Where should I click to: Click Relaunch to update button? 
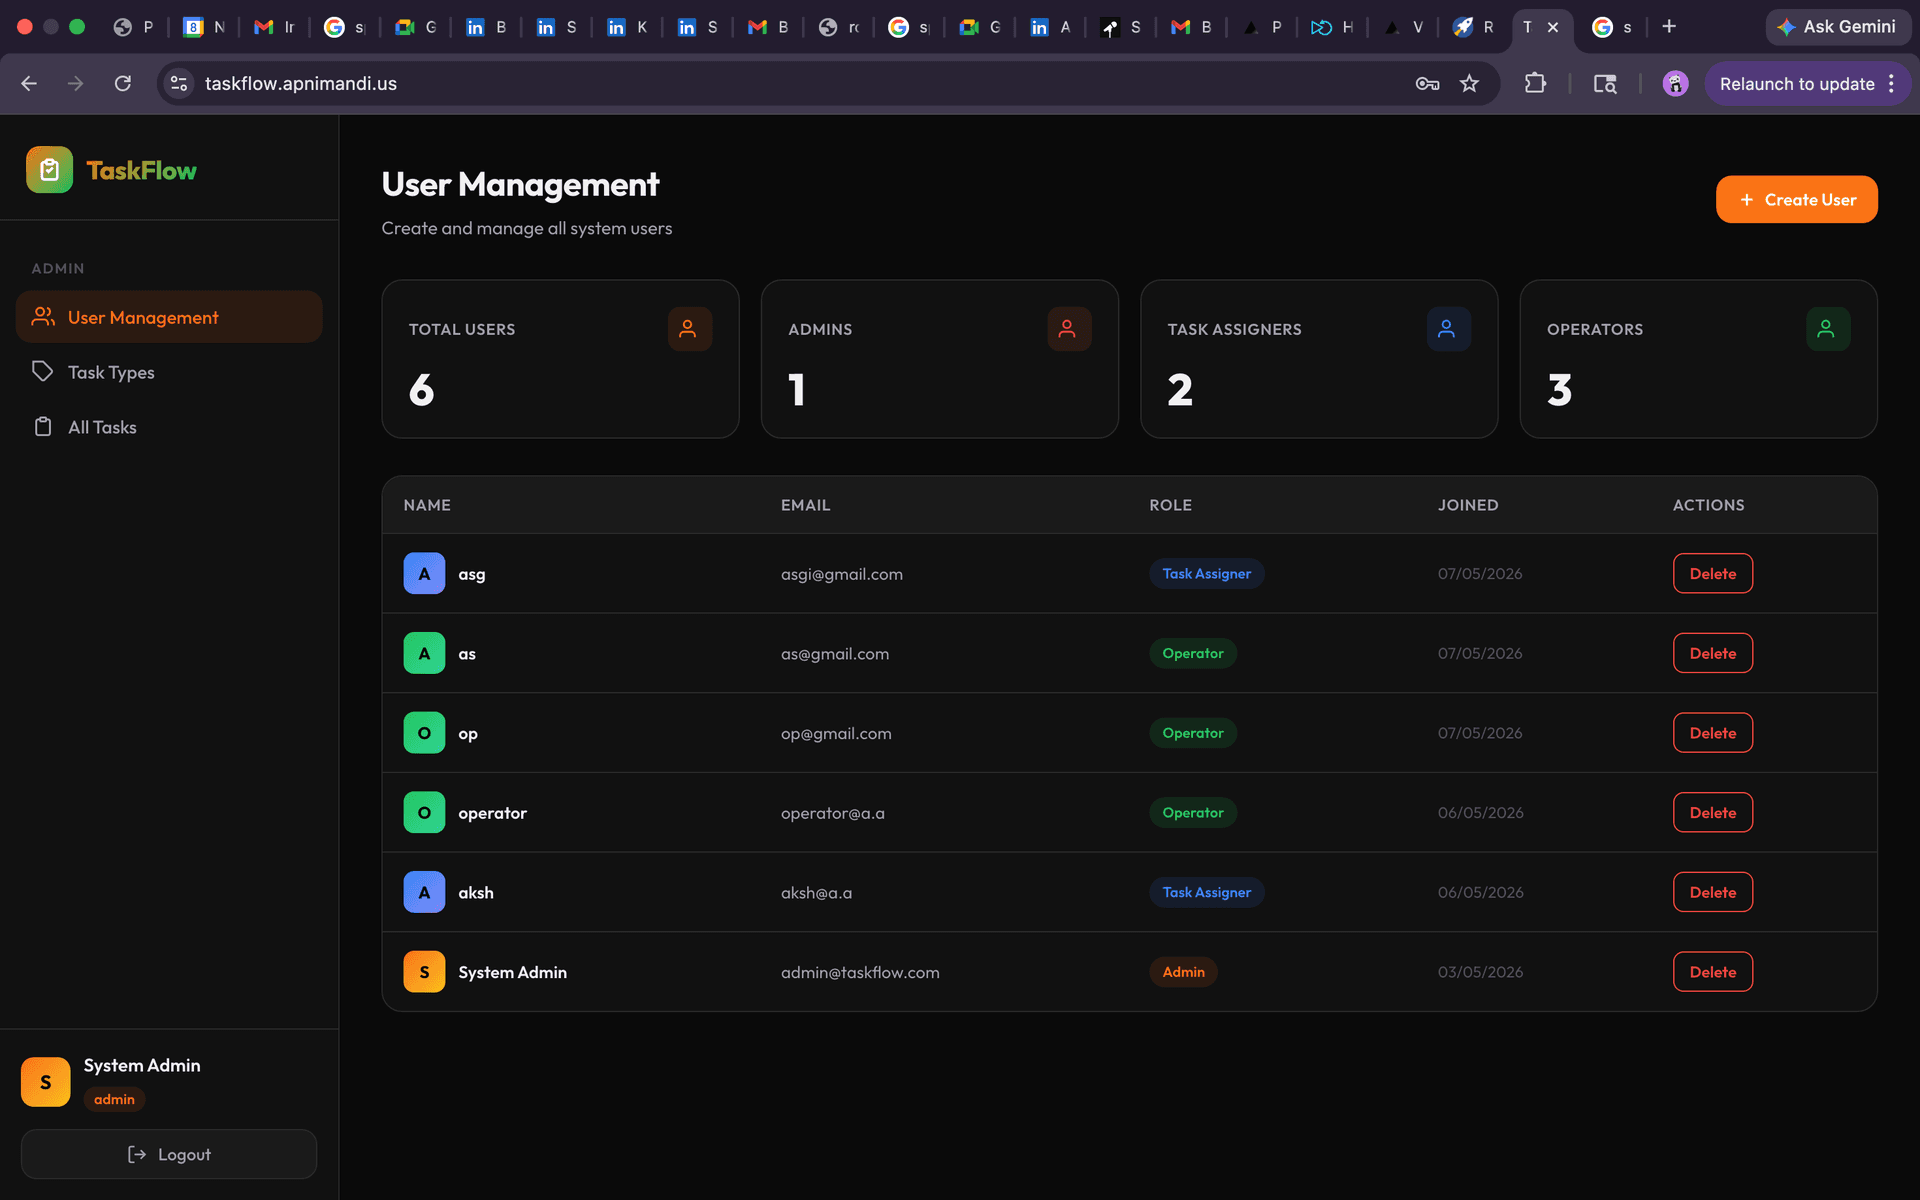pyautogui.click(x=1796, y=84)
